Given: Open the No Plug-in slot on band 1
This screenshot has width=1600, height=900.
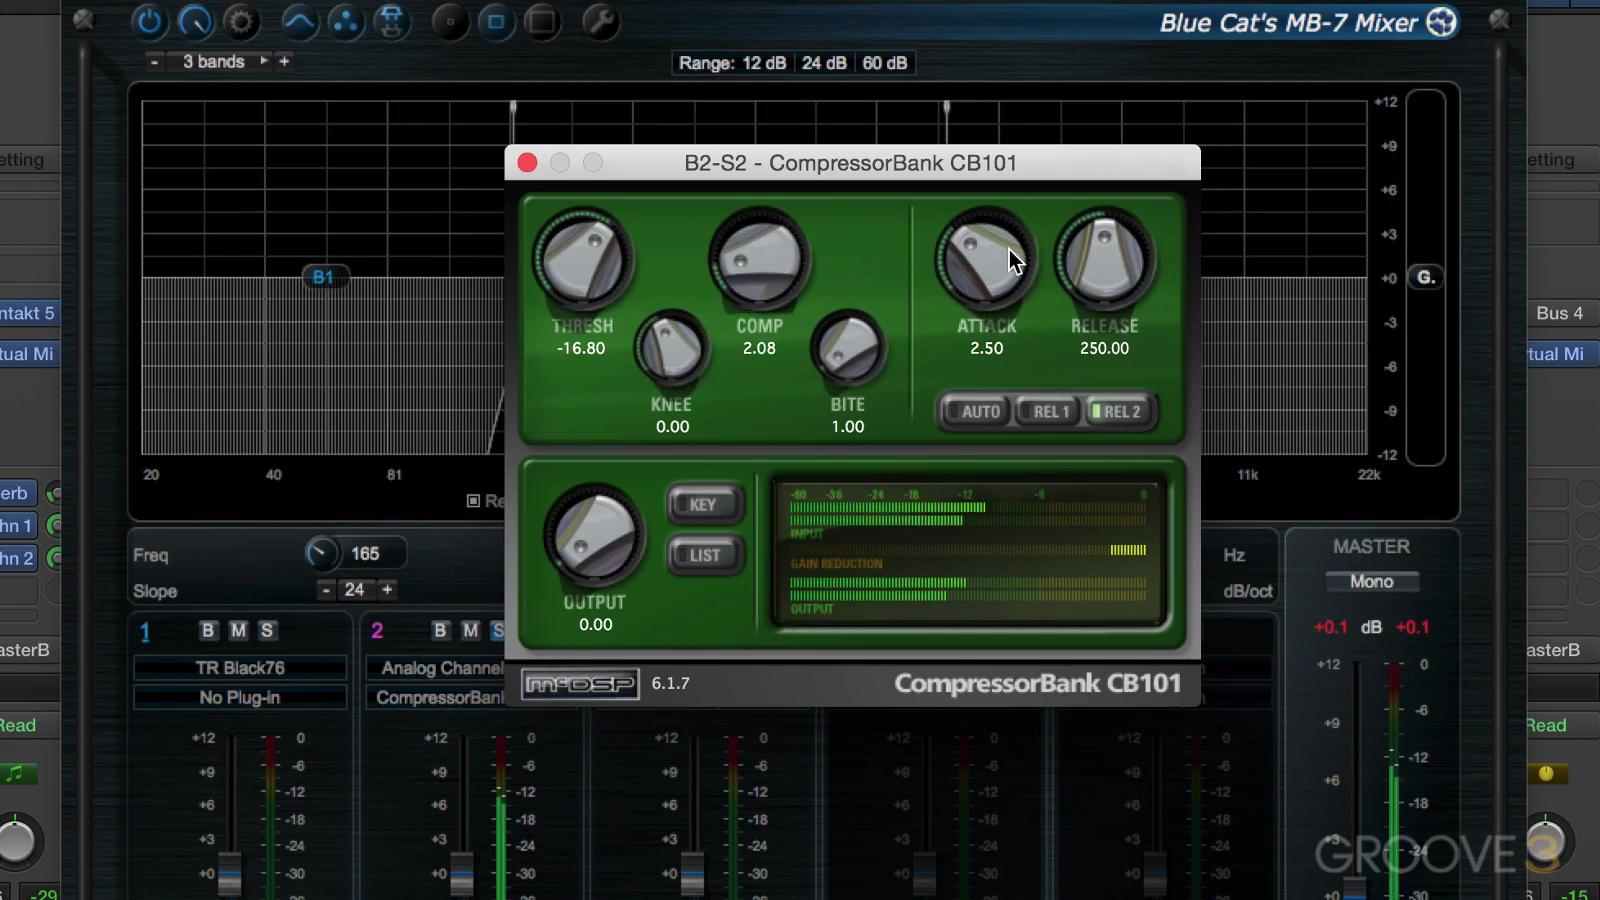Looking at the screenshot, I should click(240, 698).
